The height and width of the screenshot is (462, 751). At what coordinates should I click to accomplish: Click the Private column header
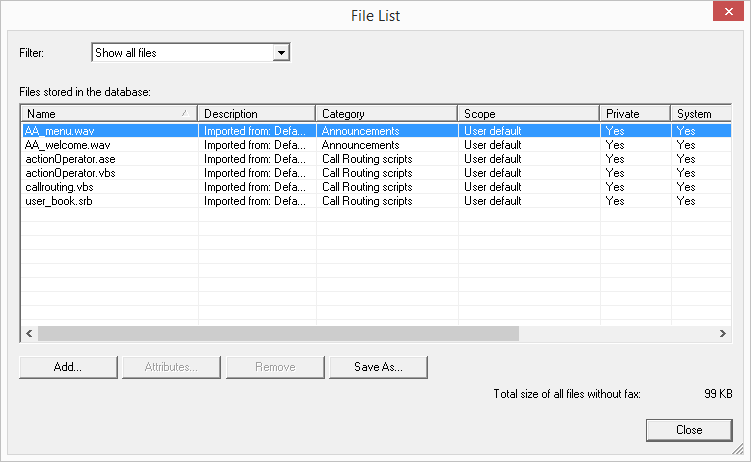click(x=635, y=114)
